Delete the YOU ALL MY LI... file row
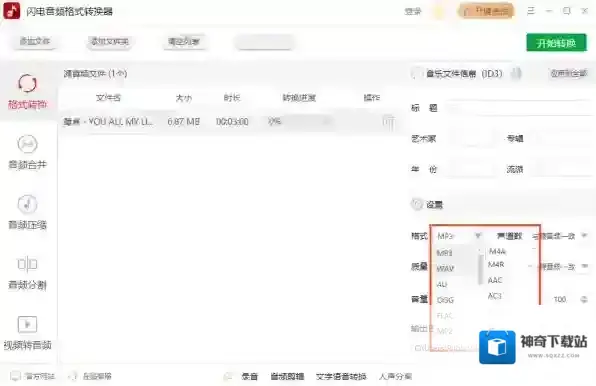Viewport: 596px width, 386px height. [x=388, y=122]
